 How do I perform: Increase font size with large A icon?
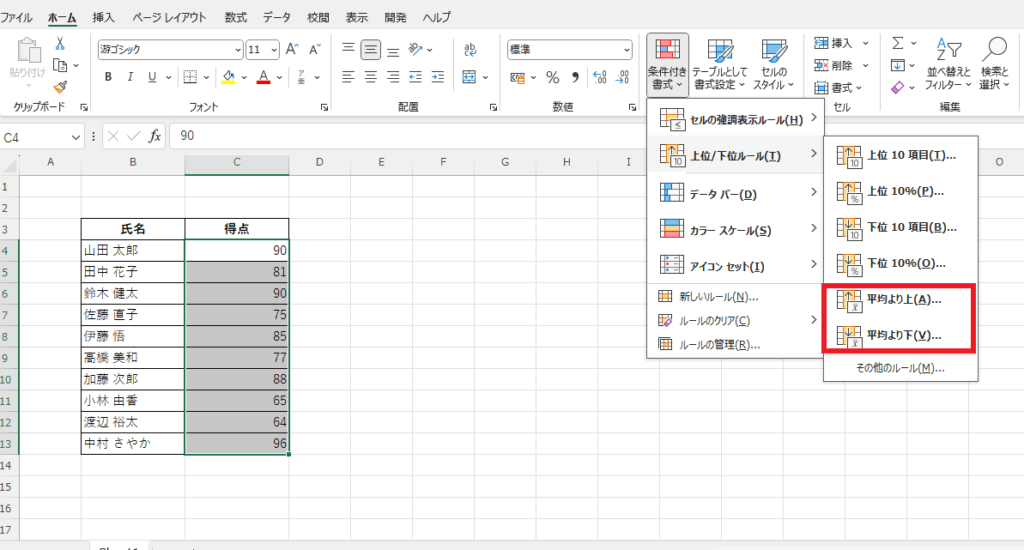[292, 49]
